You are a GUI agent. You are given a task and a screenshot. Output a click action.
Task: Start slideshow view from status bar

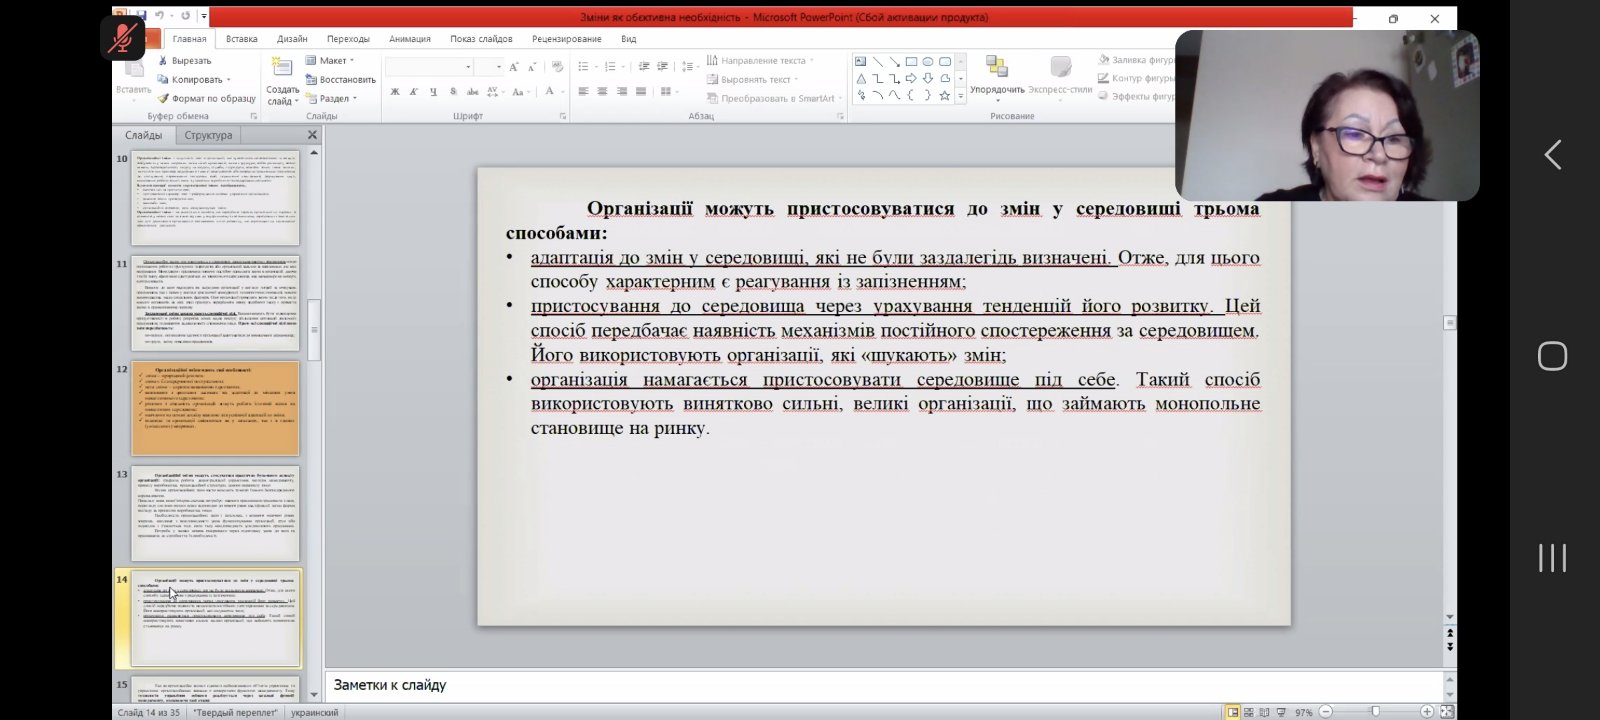pos(1281,712)
